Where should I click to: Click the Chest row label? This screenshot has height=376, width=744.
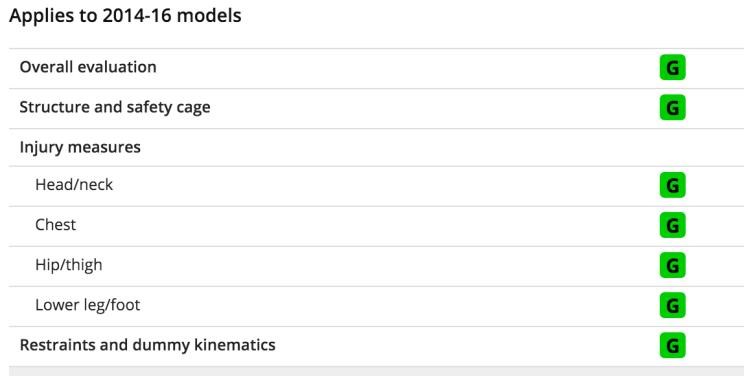(x=56, y=225)
